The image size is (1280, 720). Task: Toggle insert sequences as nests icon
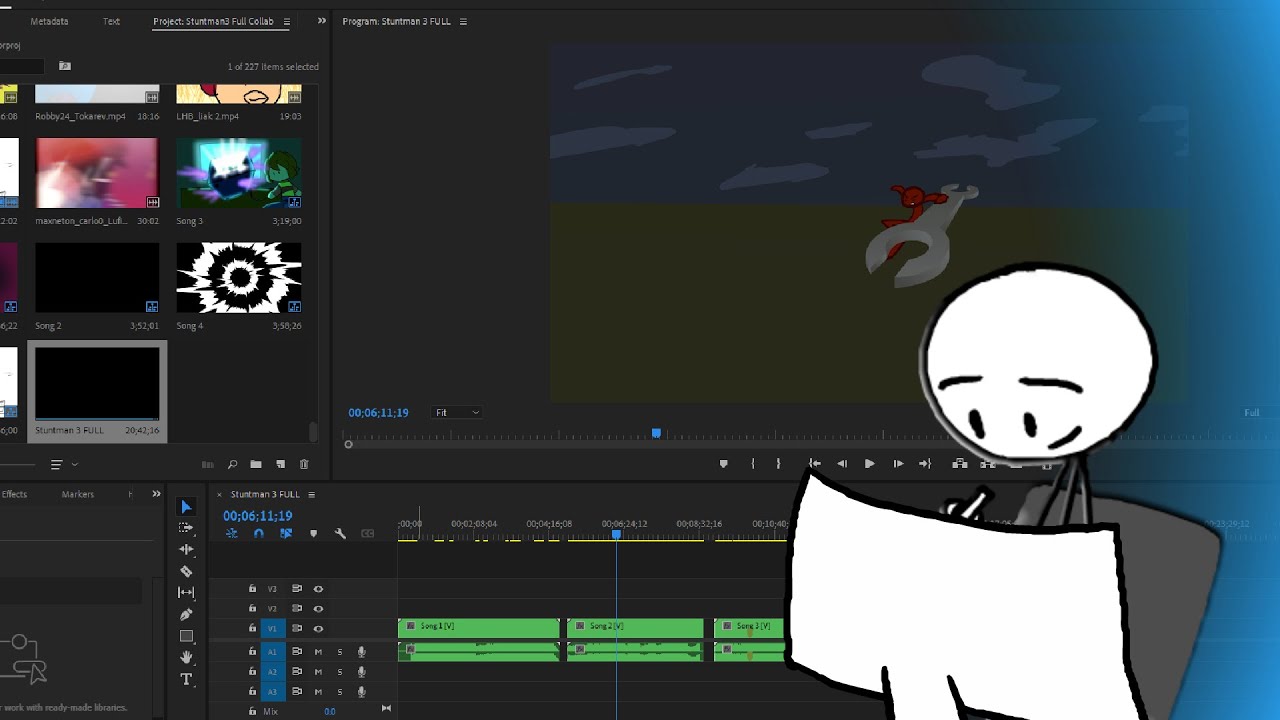coord(232,534)
